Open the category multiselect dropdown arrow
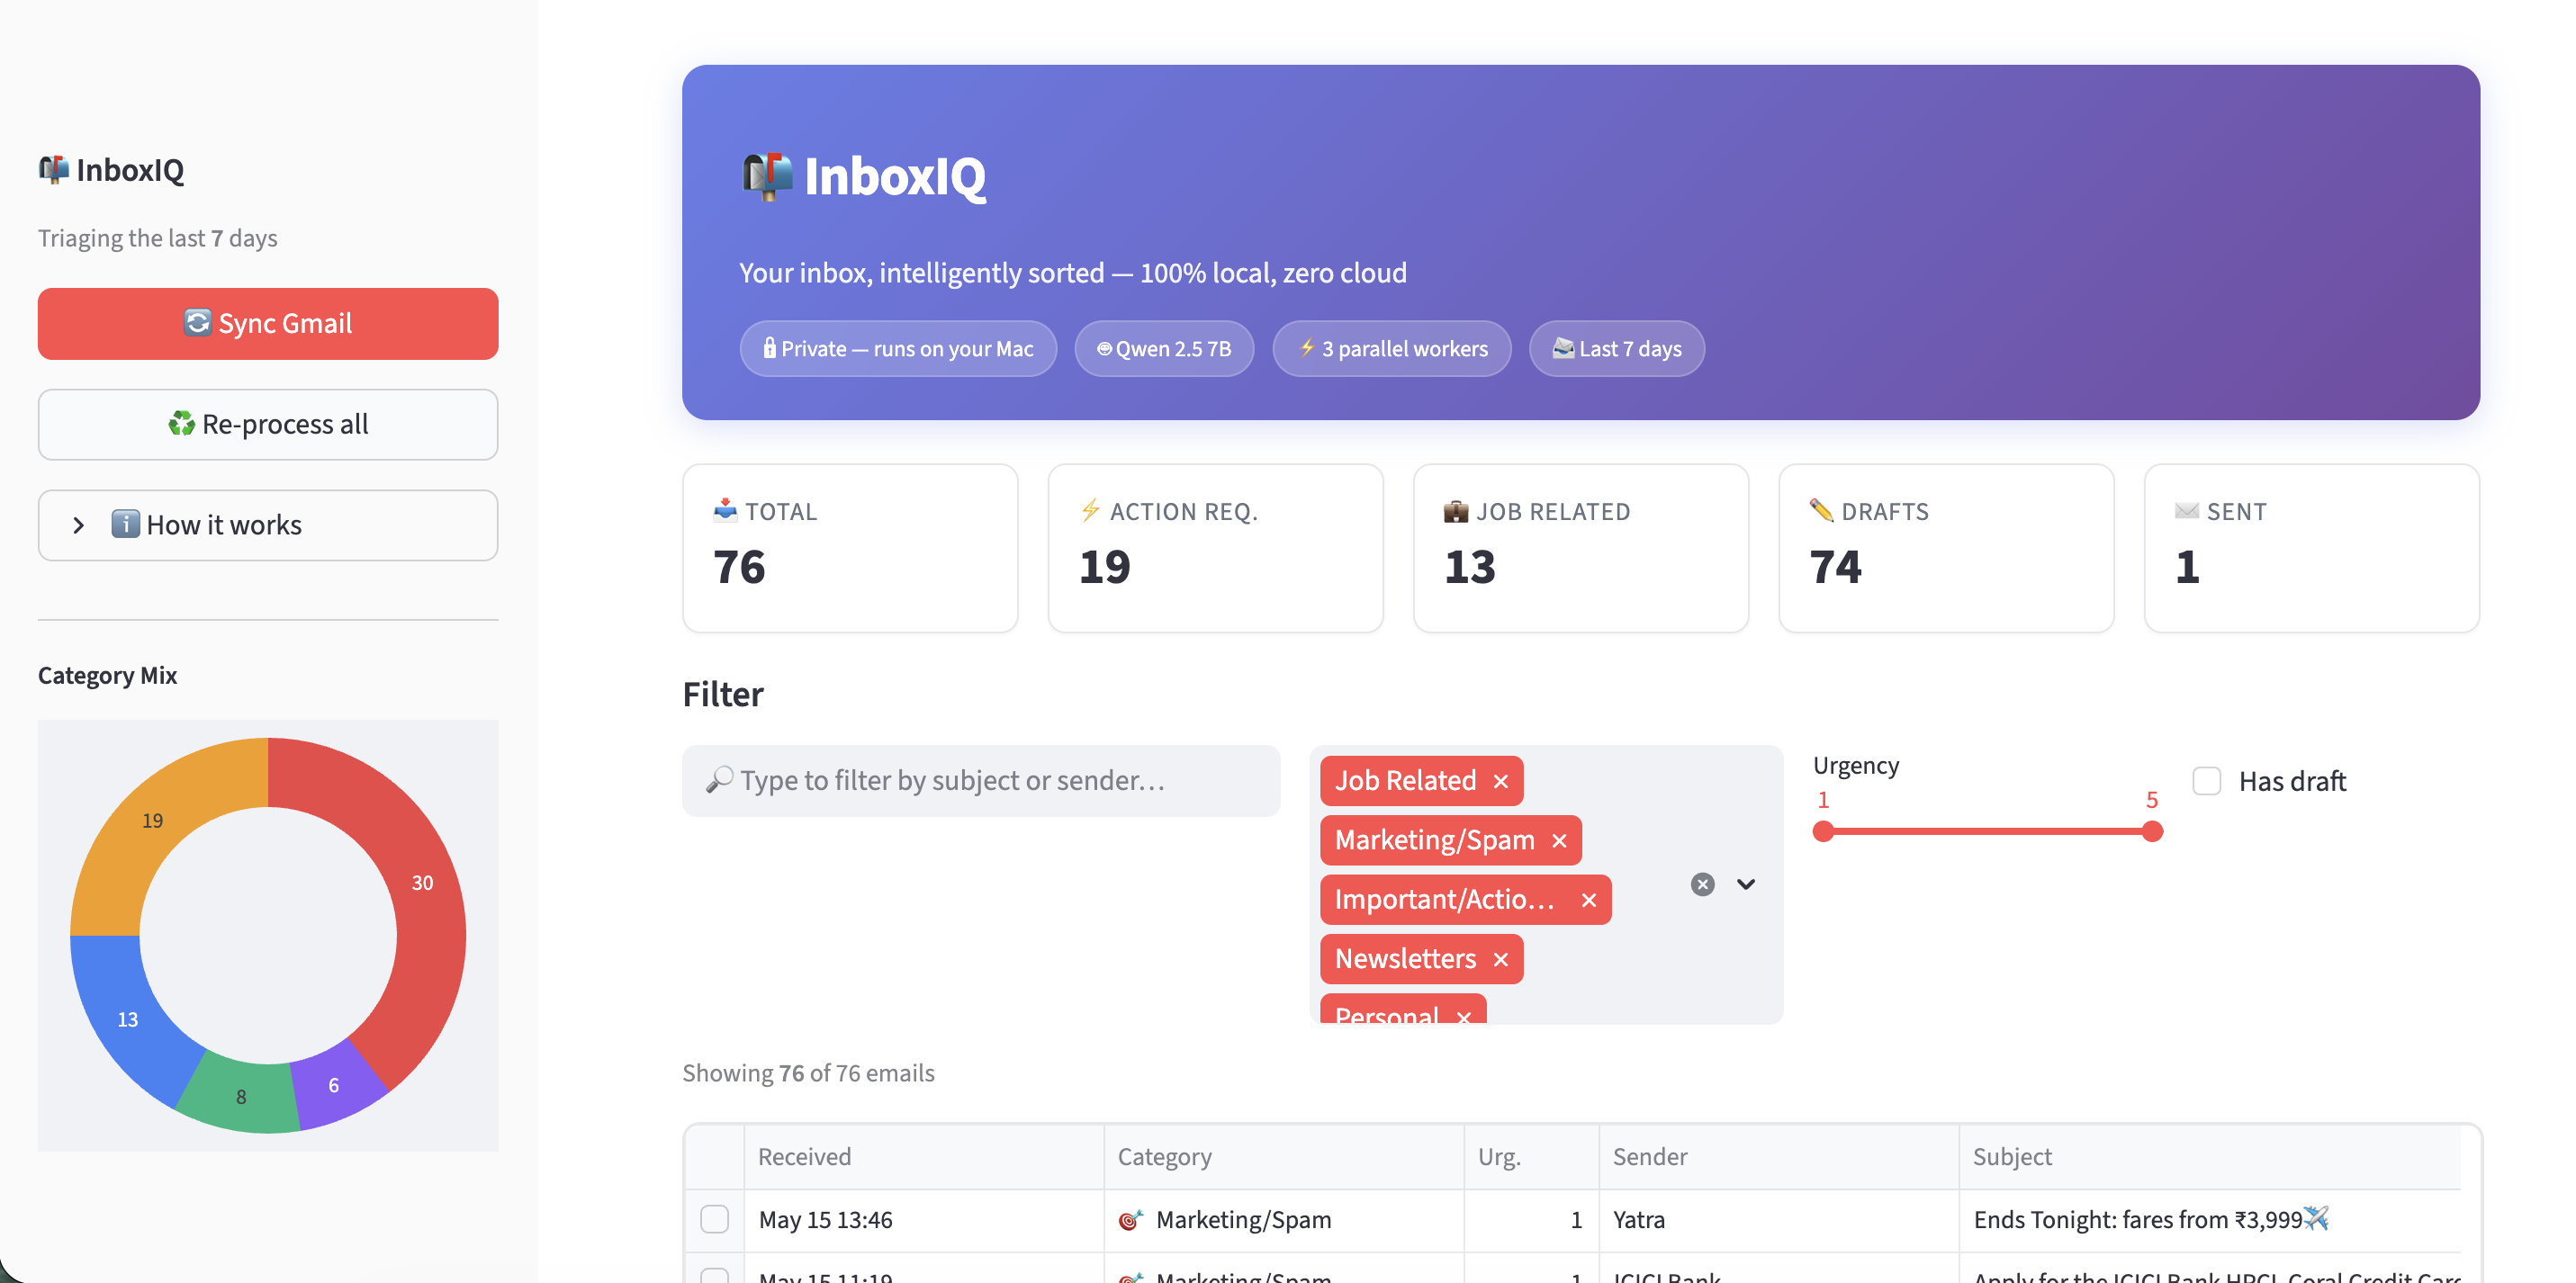This screenshot has height=1283, width=2576. [1746, 884]
